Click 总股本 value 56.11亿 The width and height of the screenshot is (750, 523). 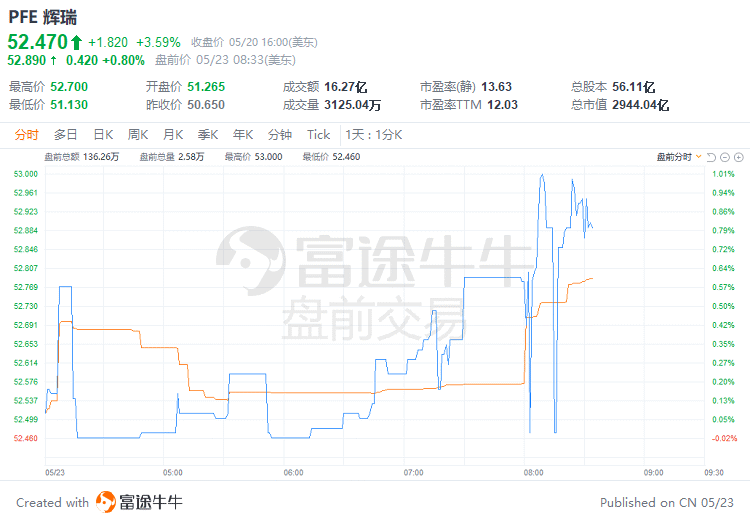point(634,87)
